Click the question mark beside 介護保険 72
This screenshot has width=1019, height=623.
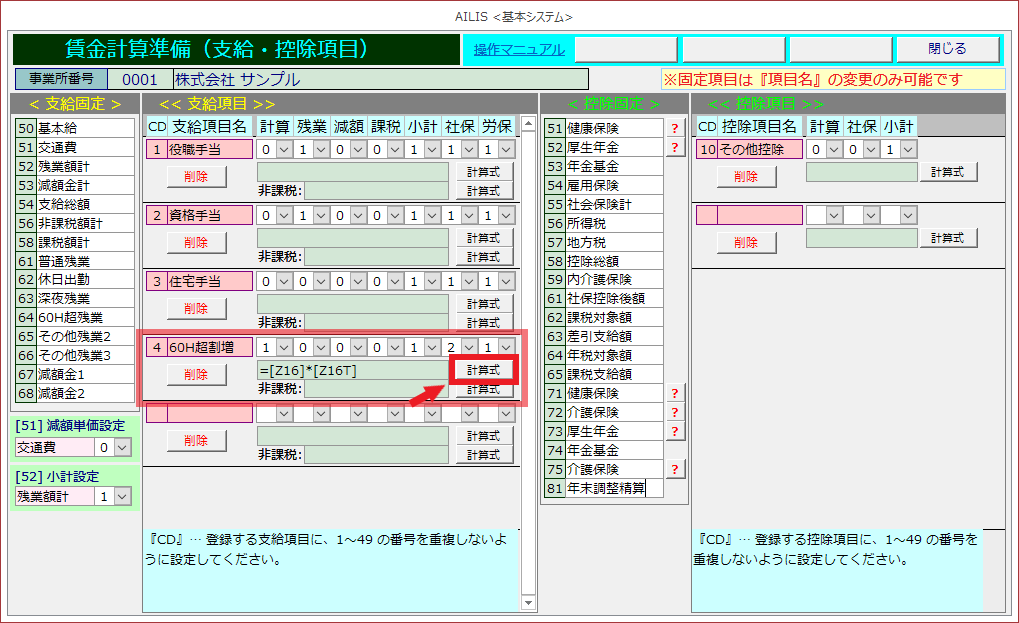[675, 412]
